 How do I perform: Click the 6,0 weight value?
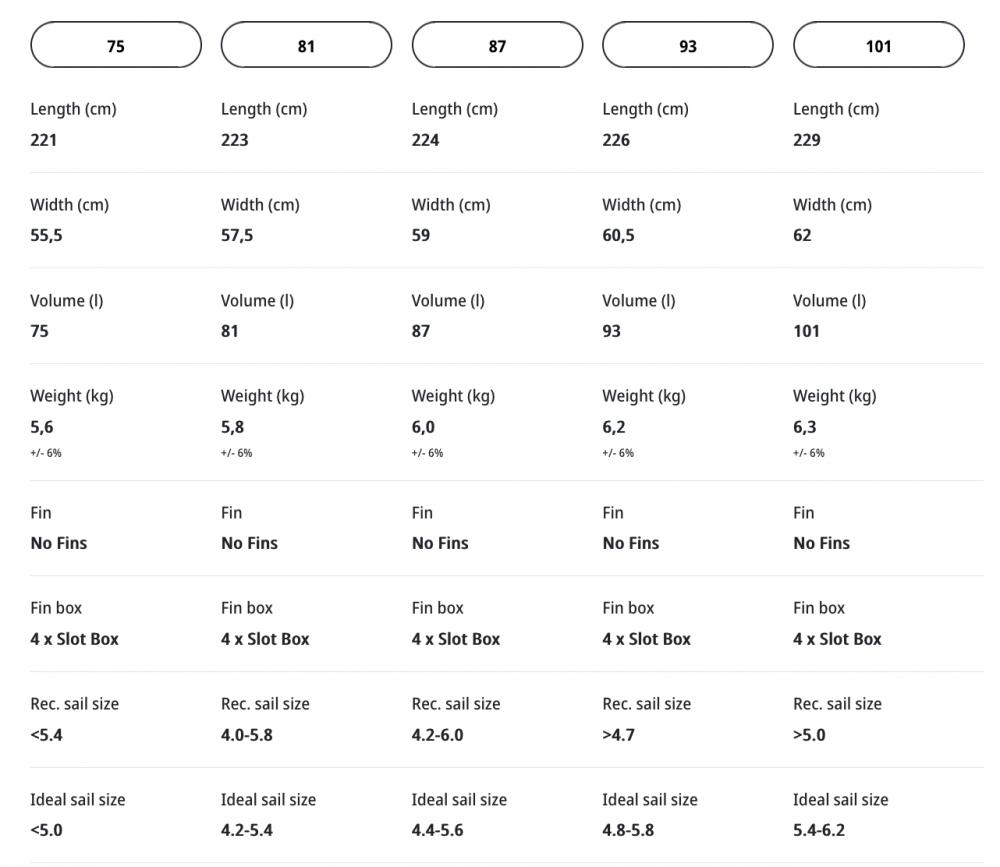(423, 427)
